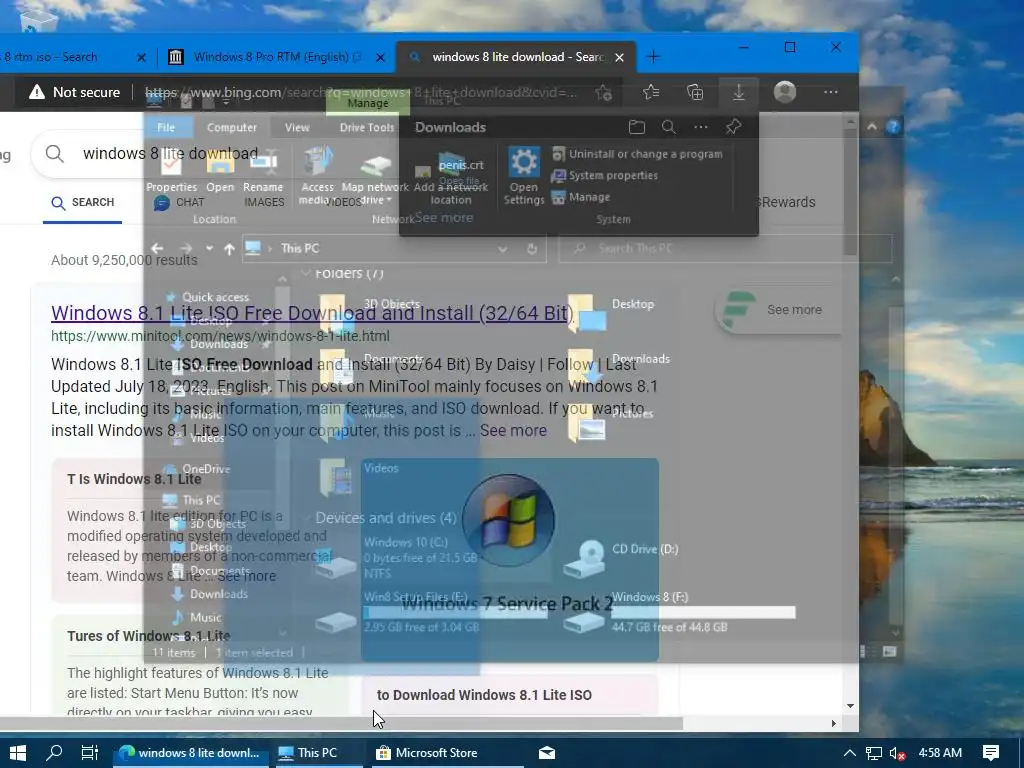The image size is (1024, 768).
Task: Open more options in Downloads panel
Action: click(701, 127)
